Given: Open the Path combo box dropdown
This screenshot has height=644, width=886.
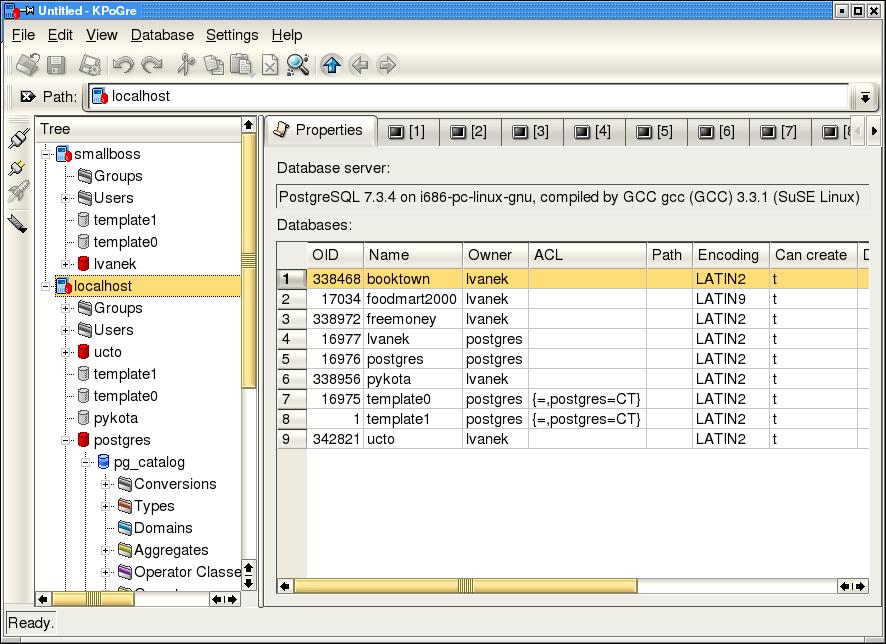Looking at the screenshot, I should pyautogui.click(x=865, y=97).
